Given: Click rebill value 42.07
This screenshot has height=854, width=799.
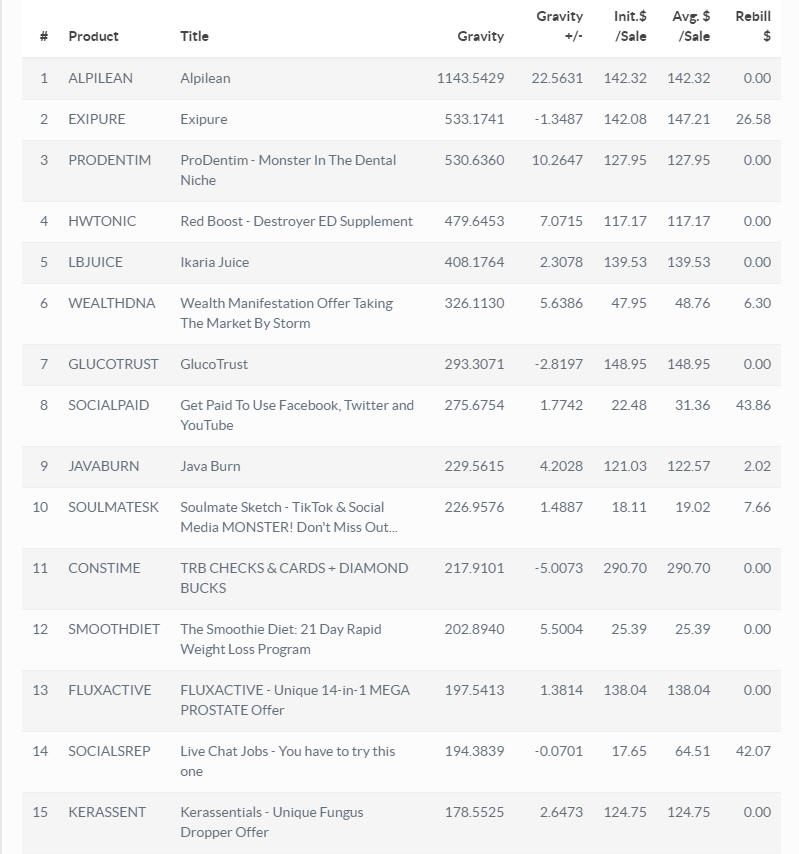Looking at the screenshot, I should tap(753, 751).
